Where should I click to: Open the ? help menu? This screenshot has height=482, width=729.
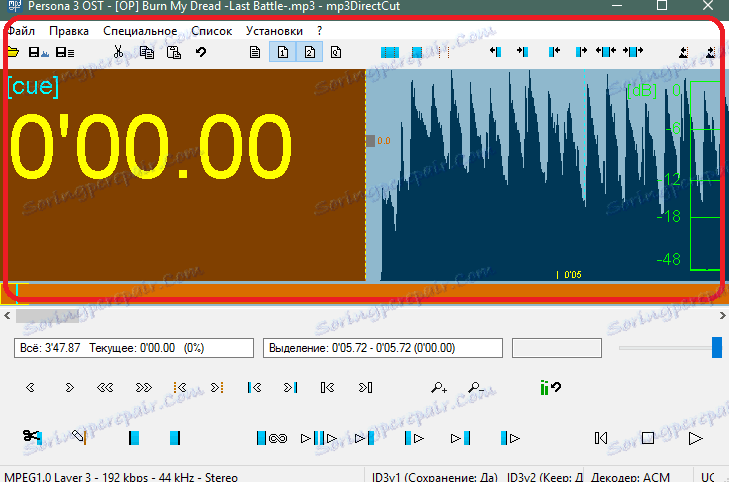pyautogui.click(x=319, y=31)
